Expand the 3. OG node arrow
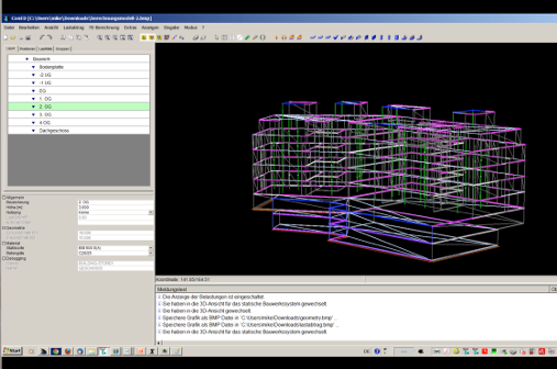Image resolution: width=557 pixels, height=369 pixels. click(x=33, y=115)
